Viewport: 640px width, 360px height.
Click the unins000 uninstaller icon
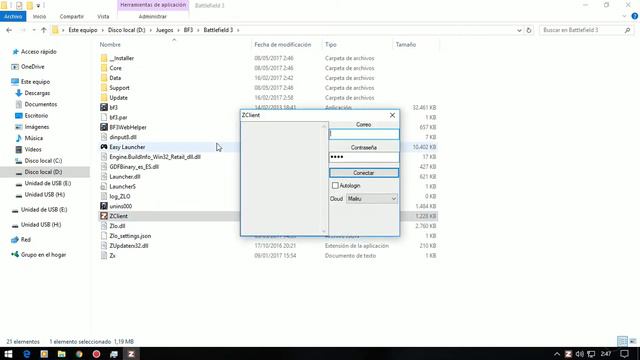pyautogui.click(x=104, y=206)
